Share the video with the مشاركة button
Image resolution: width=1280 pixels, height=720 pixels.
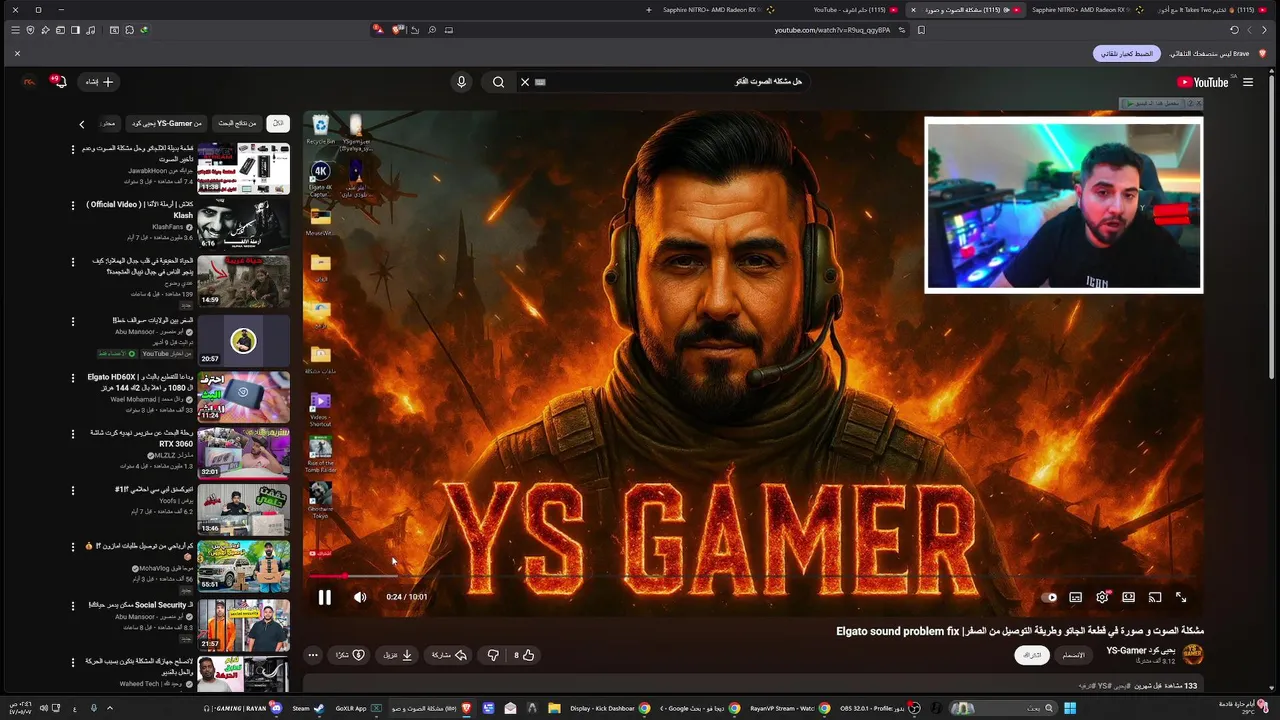(x=449, y=655)
